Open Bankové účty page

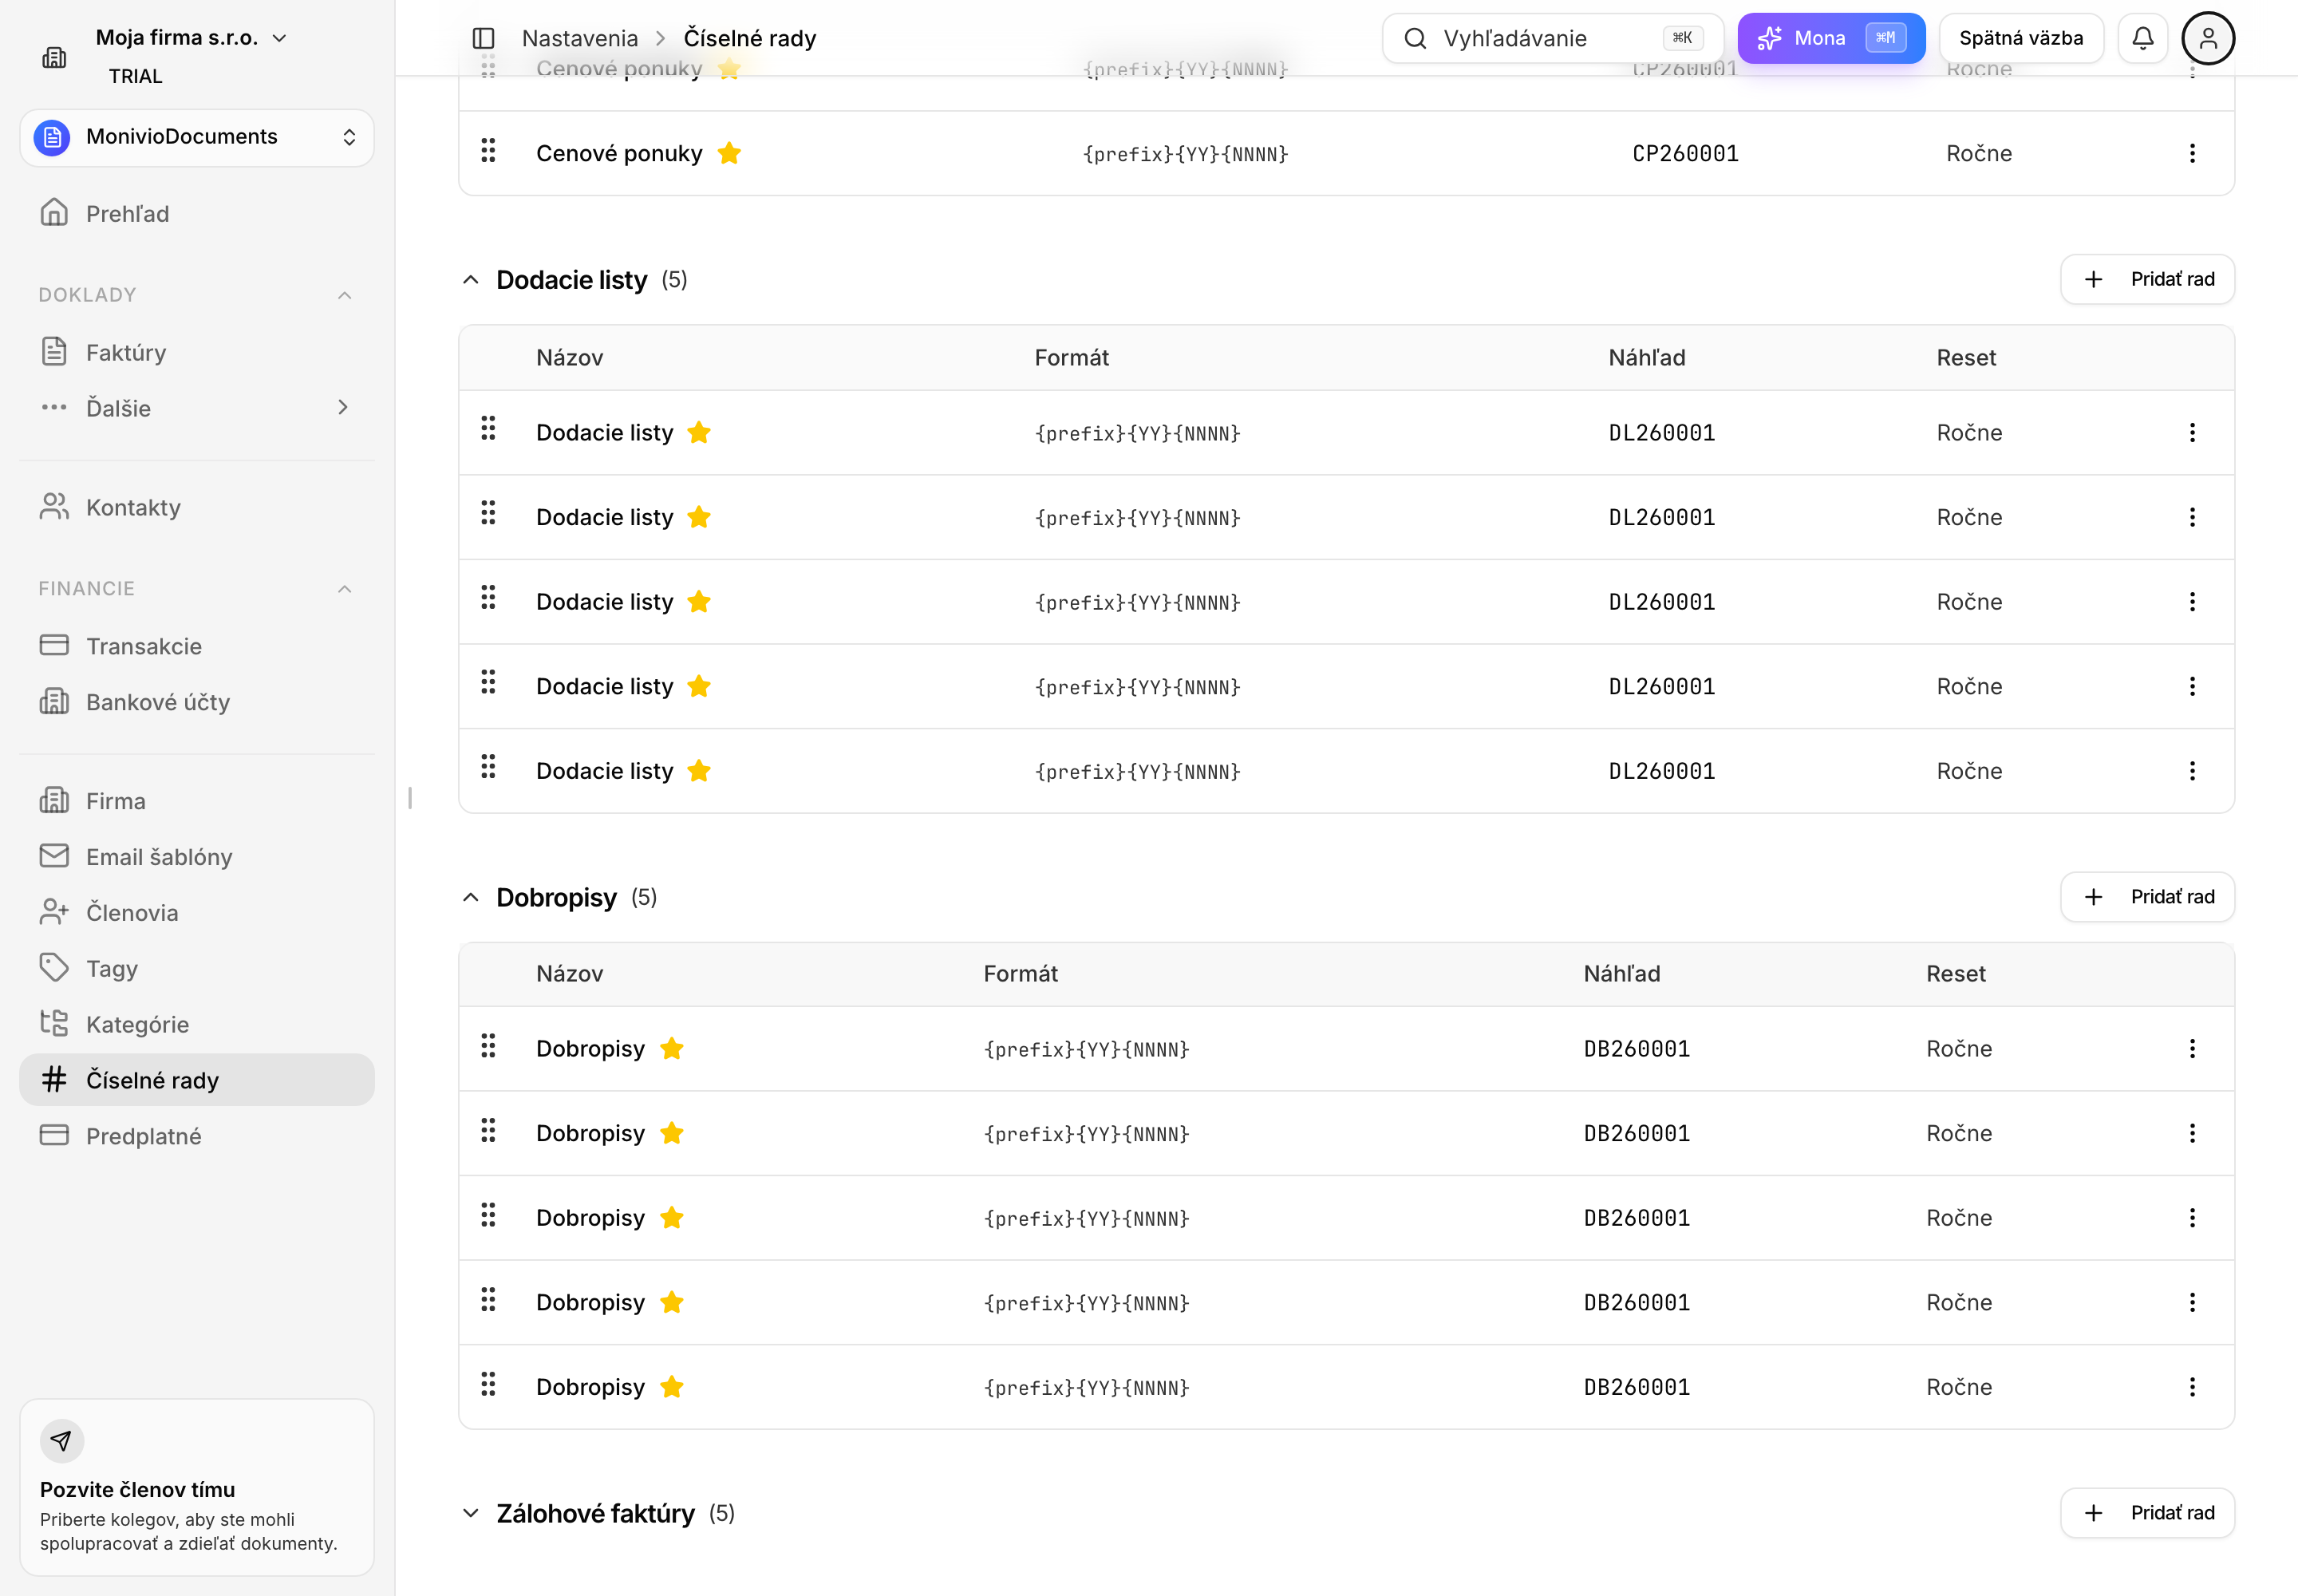[x=197, y=702]
